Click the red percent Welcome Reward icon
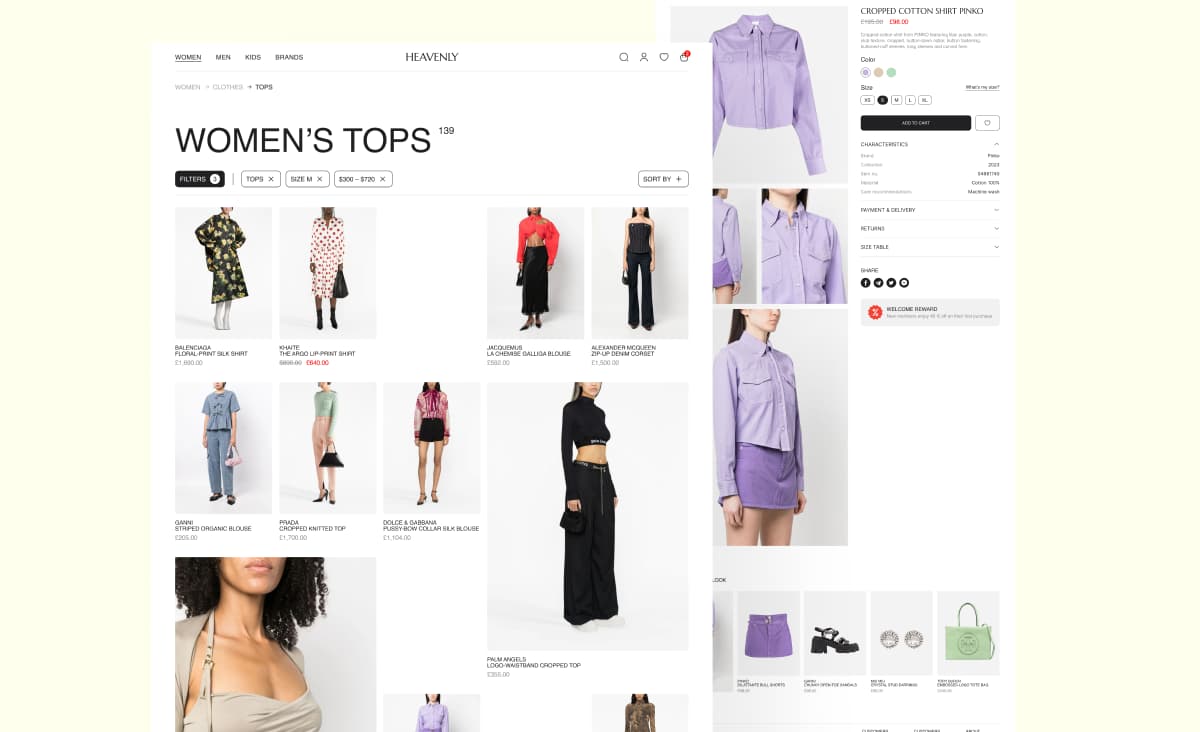This screenshot has height=732, width=1200. click(x=875, y=312)
